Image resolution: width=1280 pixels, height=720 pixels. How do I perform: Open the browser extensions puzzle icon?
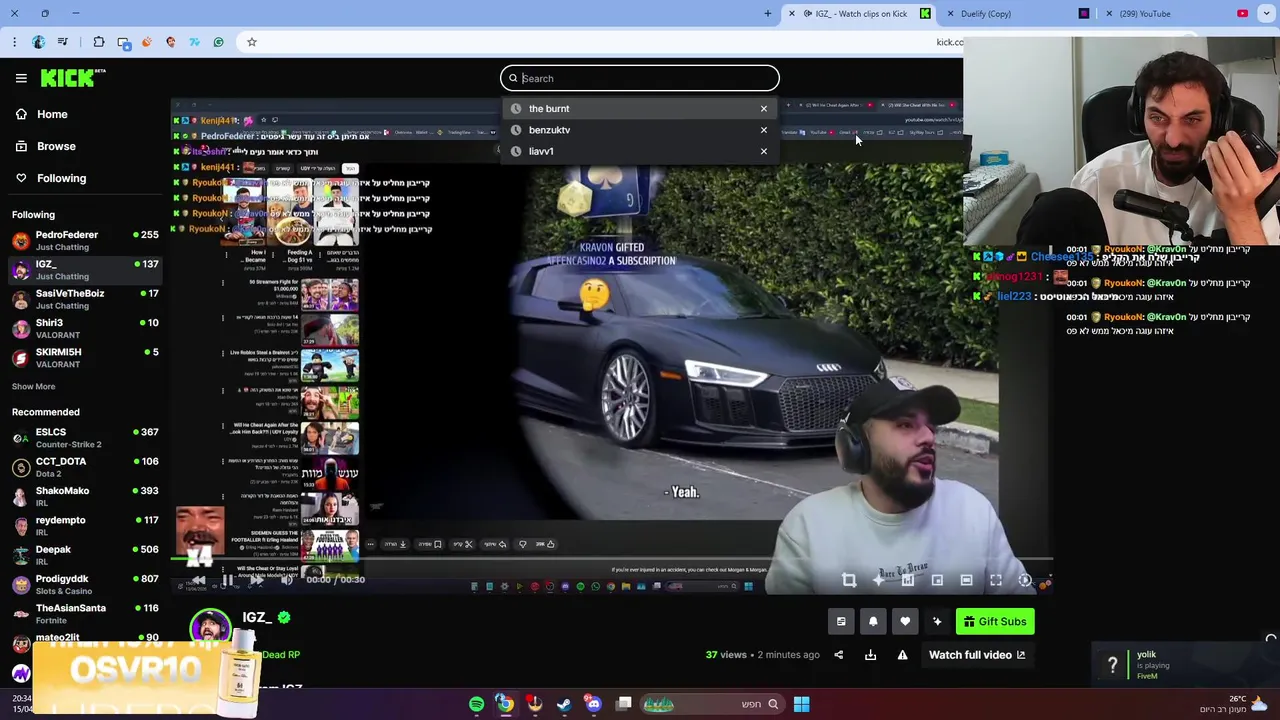98,42
